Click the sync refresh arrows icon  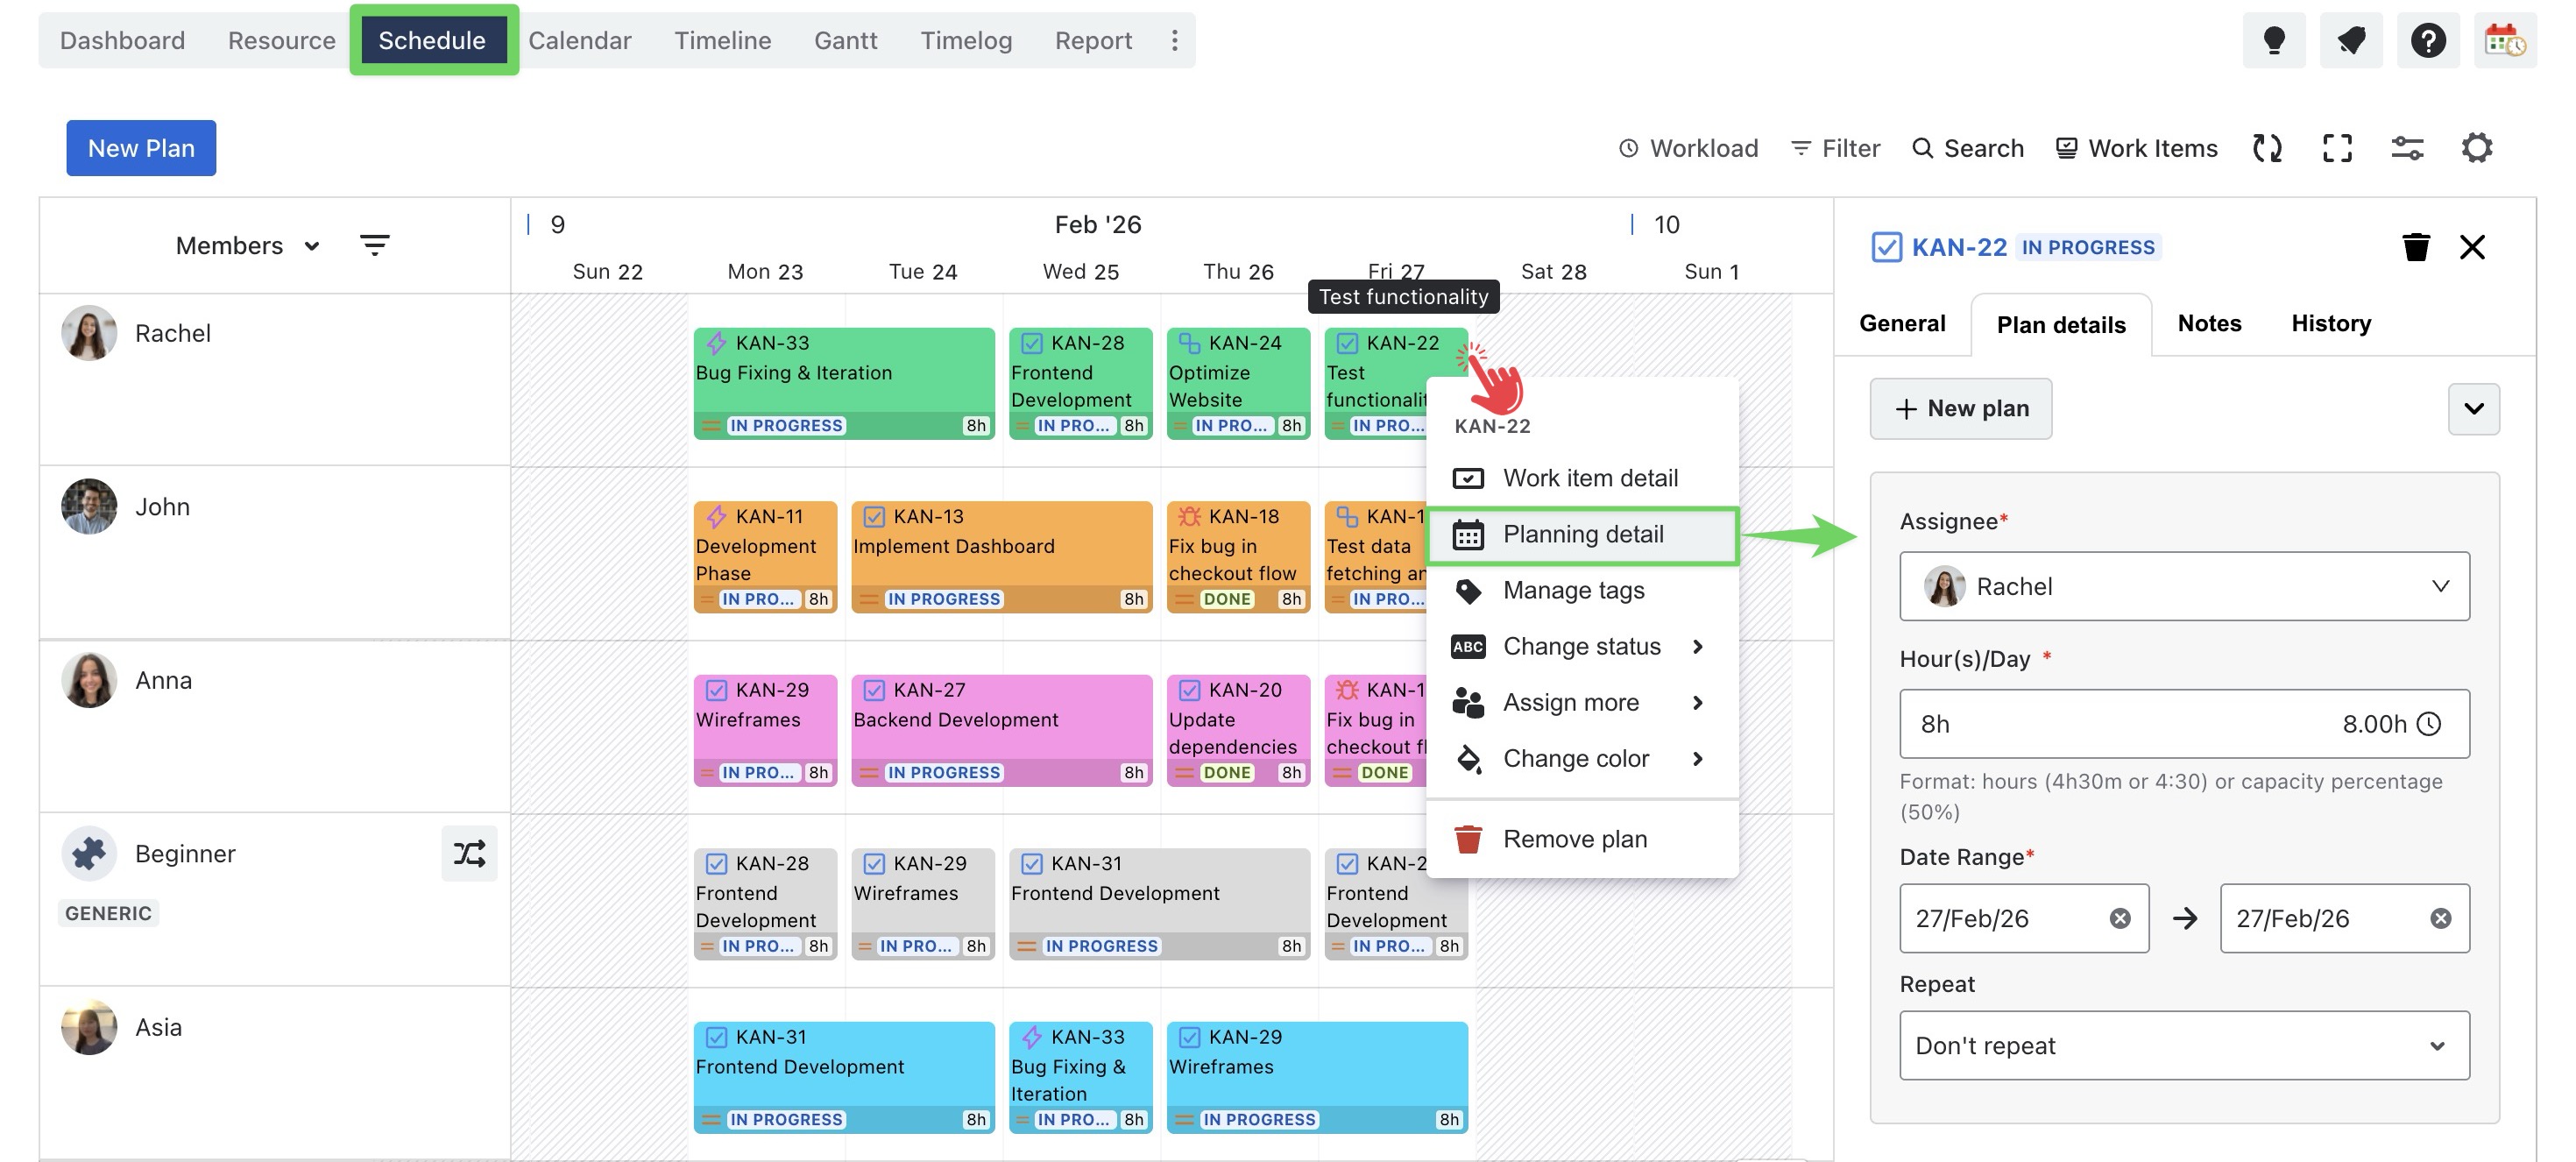tap(2267, 149)
